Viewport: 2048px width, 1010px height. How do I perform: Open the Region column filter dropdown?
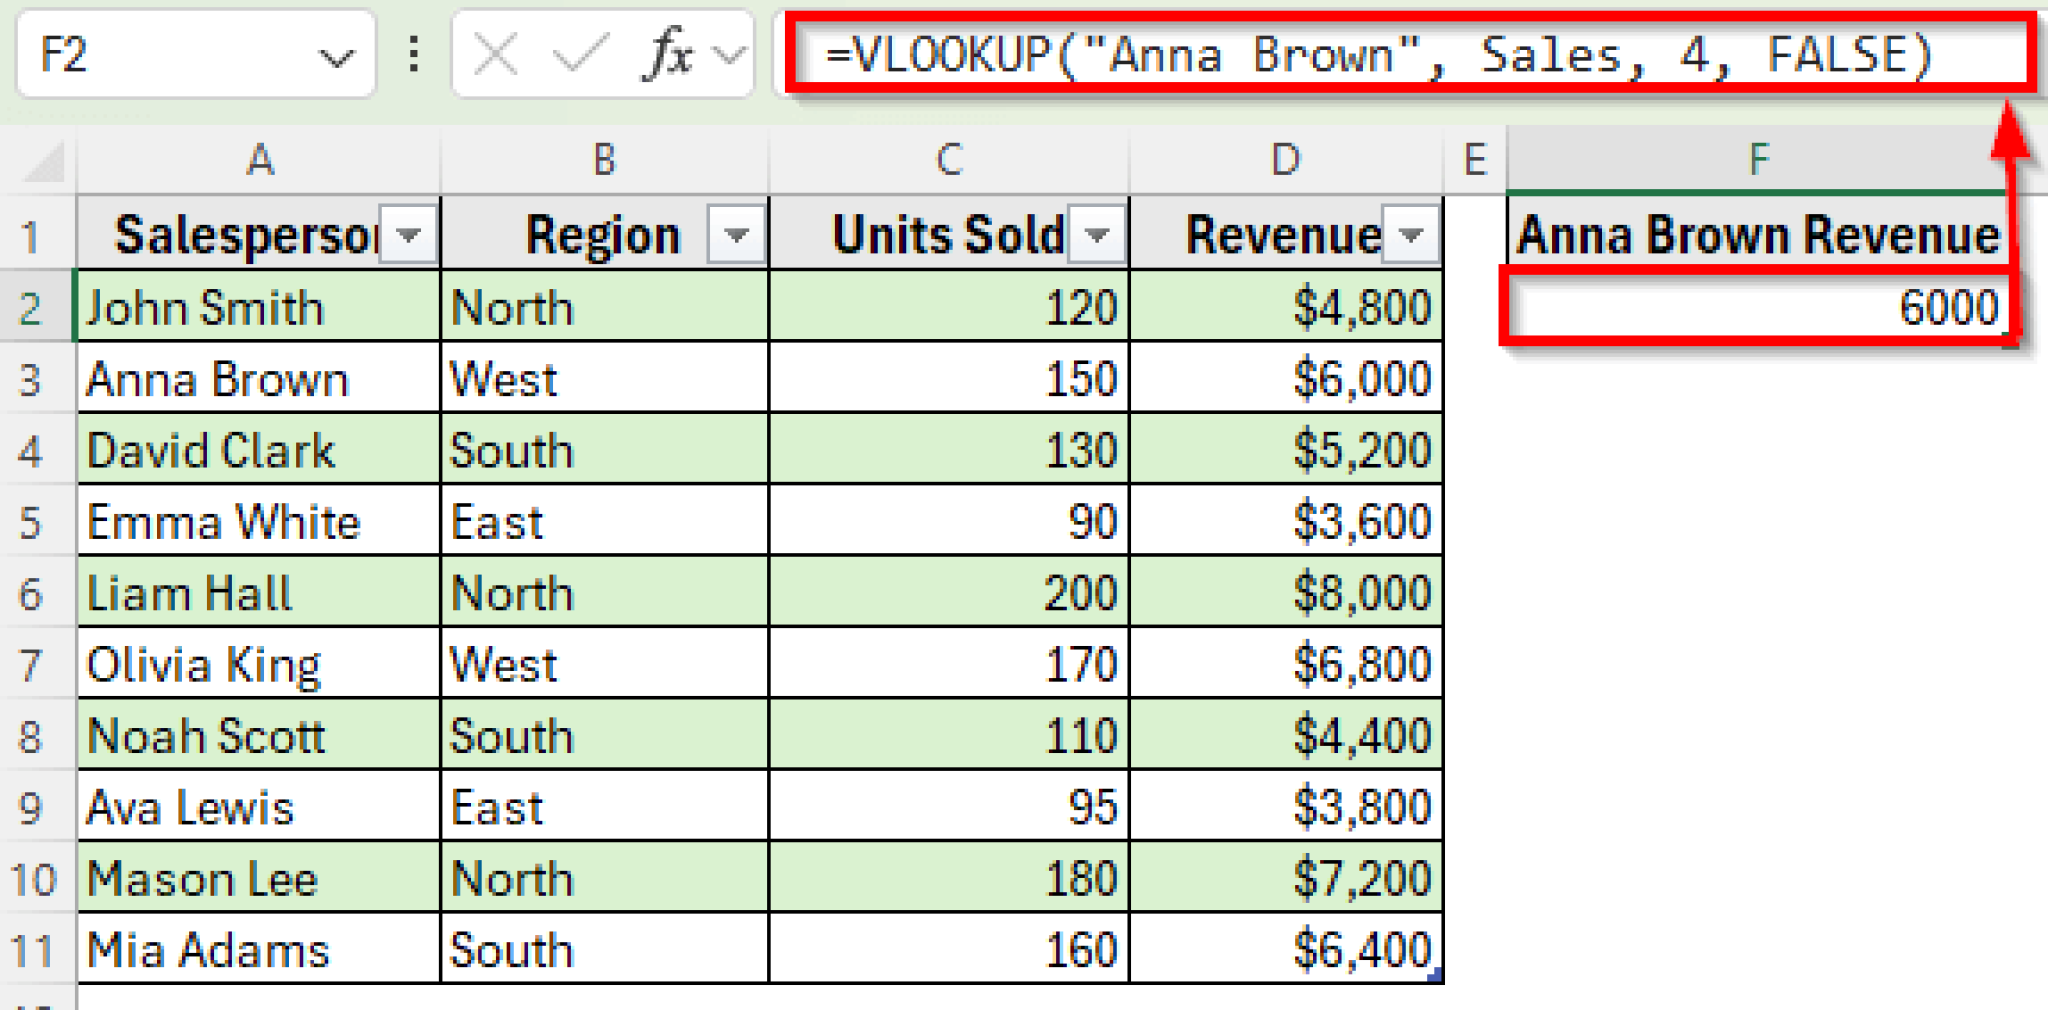736,235
